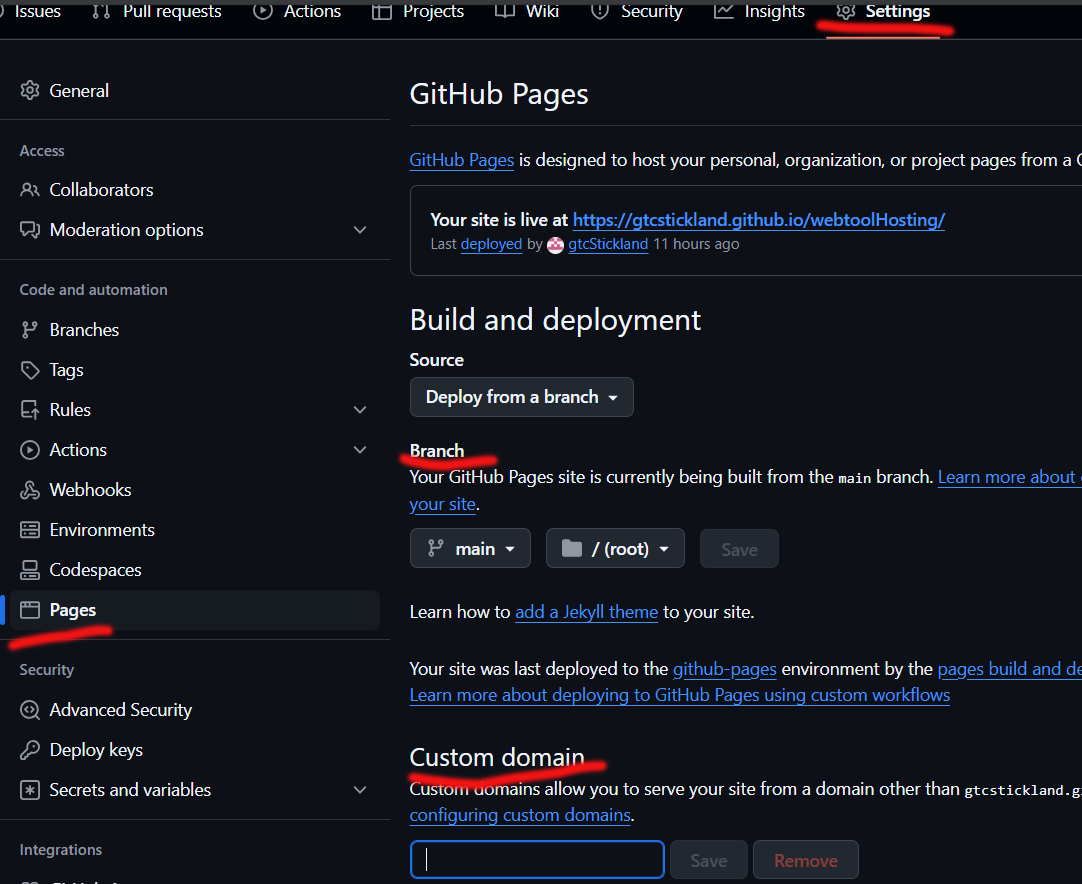This screenshot has height=884, width=1082.
Task: Click the Secrets and variables asterisk icon
Action: coord(30,790)
